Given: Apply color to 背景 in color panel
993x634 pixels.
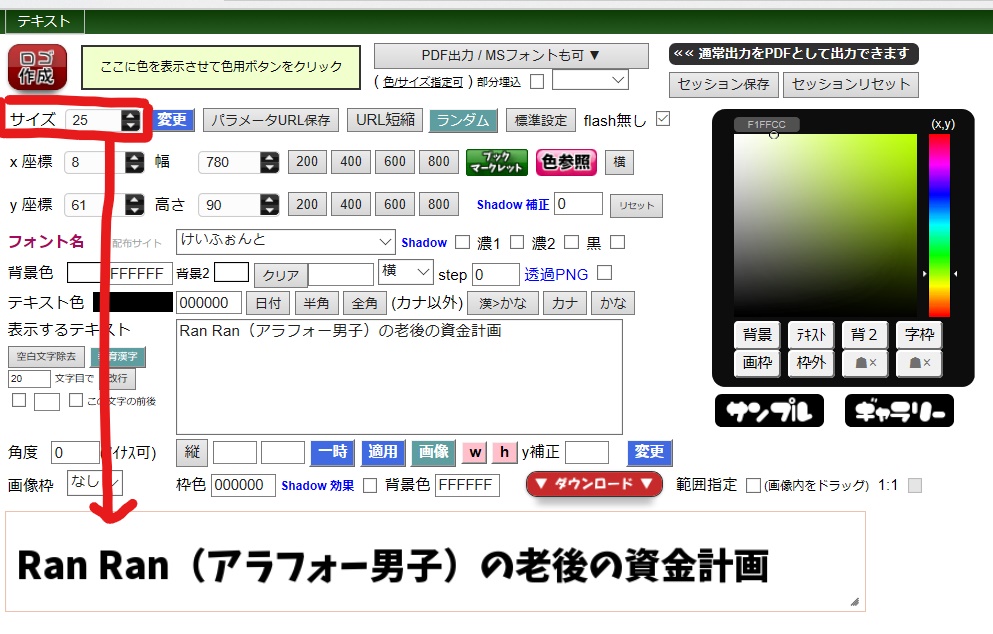Looking at the screenshot, I should pyautogui.click(x=757, y=334).
